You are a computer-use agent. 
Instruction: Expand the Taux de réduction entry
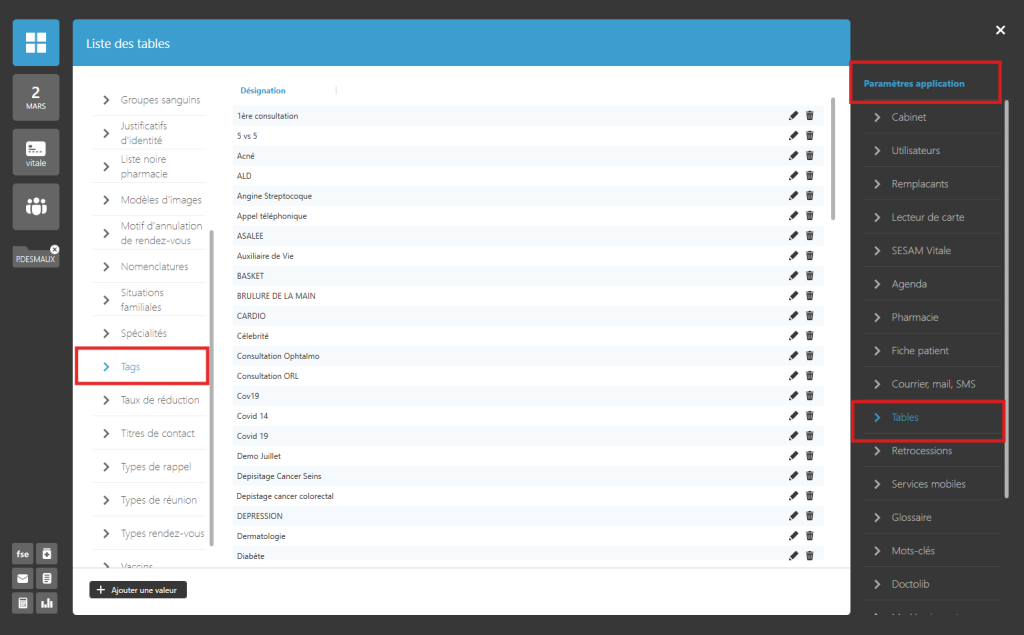pyautogui.click(x=159, y=400)
